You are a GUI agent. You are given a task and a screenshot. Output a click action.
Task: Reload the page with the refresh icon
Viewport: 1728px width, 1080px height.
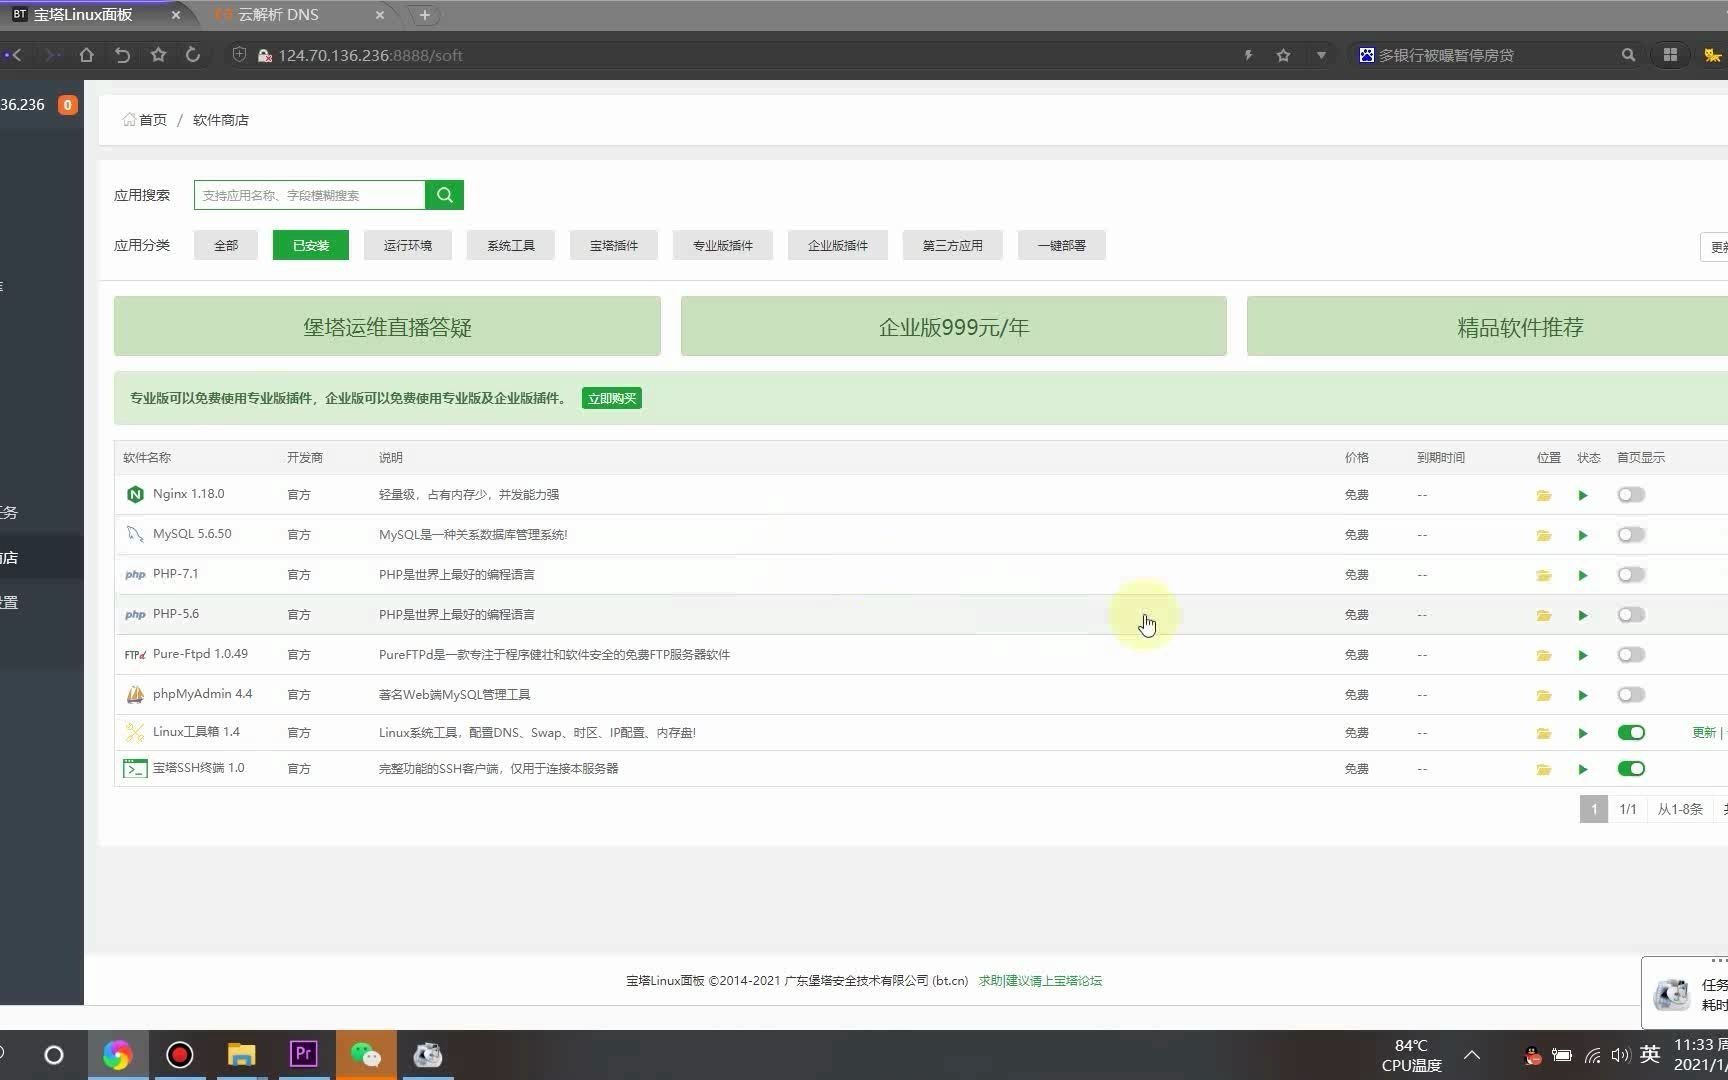(x=193, y=55)
